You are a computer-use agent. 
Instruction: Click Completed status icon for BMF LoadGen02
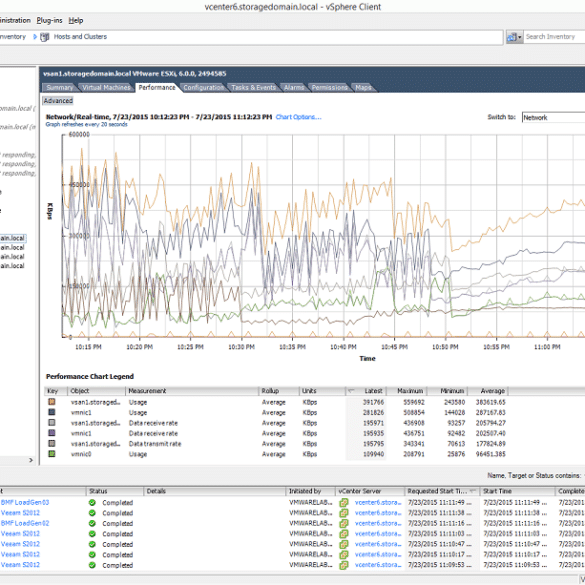92,523
